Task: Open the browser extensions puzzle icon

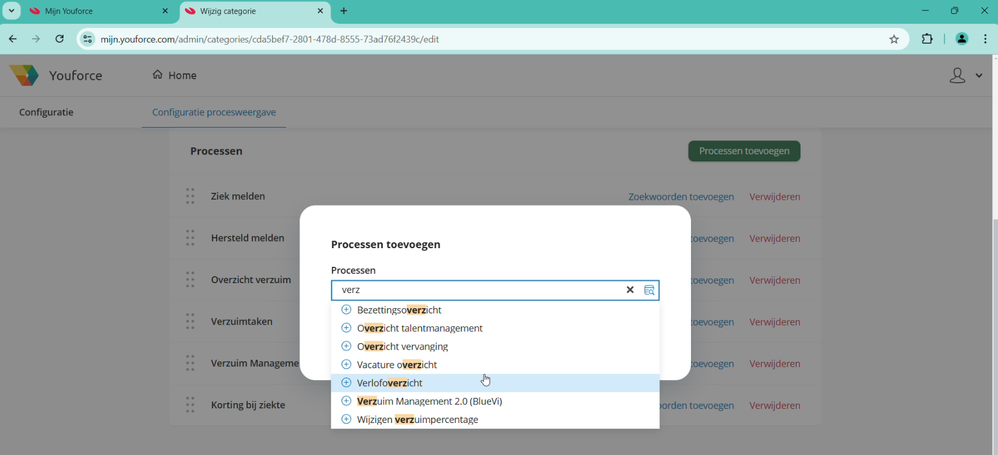Action: click(927, 40)
